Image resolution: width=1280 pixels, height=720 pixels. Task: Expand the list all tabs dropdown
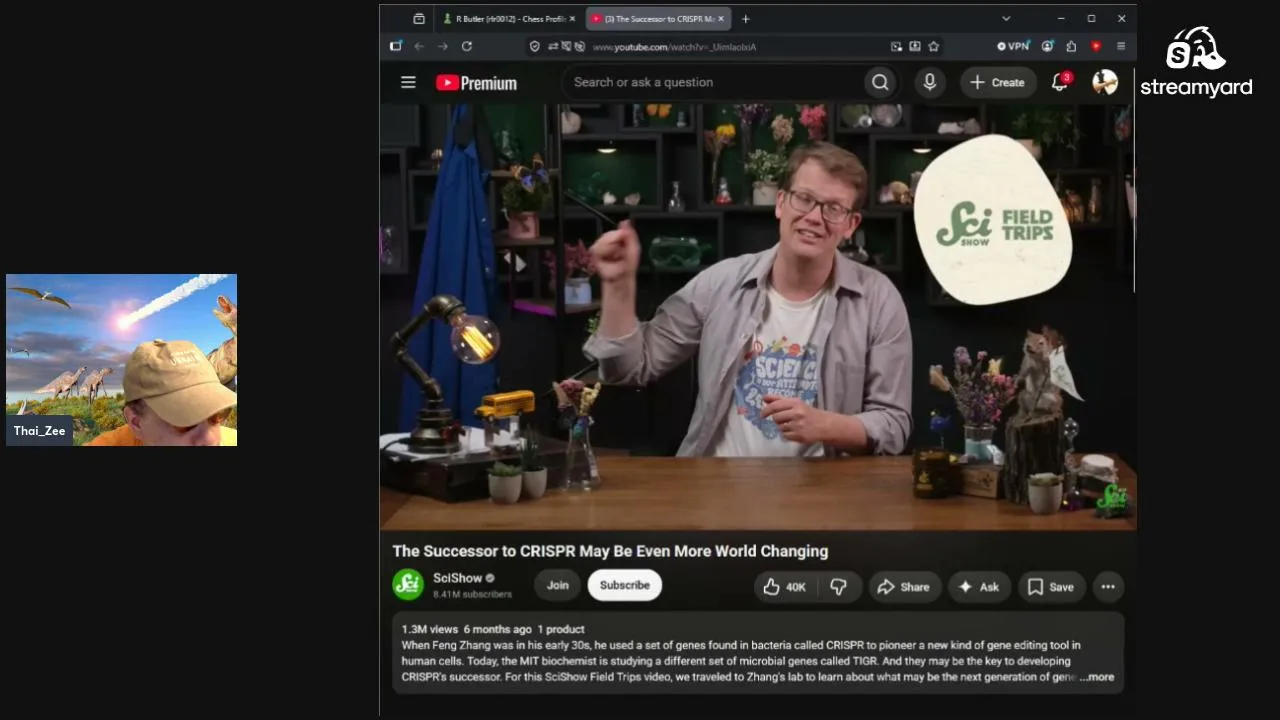tap(1006, 18)
